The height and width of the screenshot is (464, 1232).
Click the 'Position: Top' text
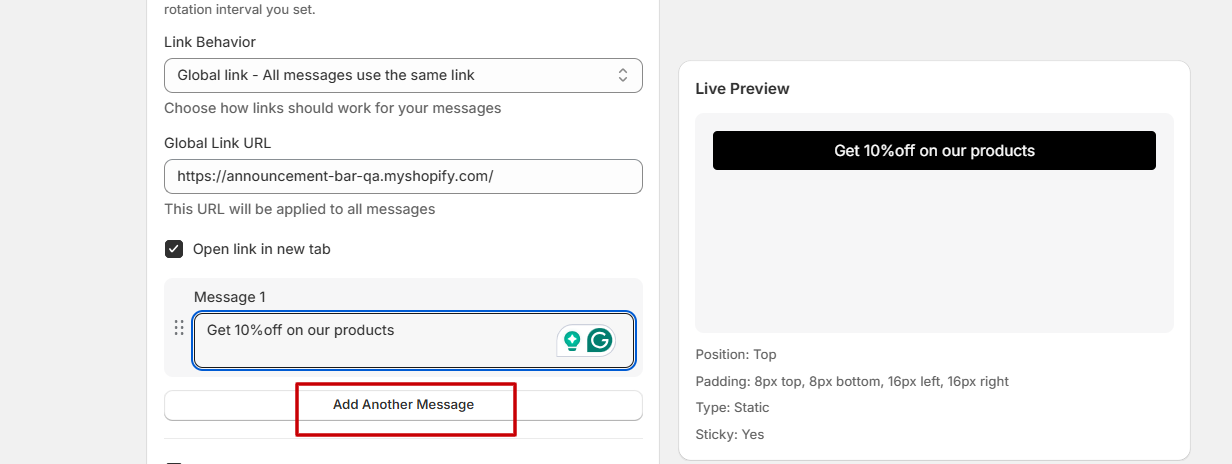(735, 355)
